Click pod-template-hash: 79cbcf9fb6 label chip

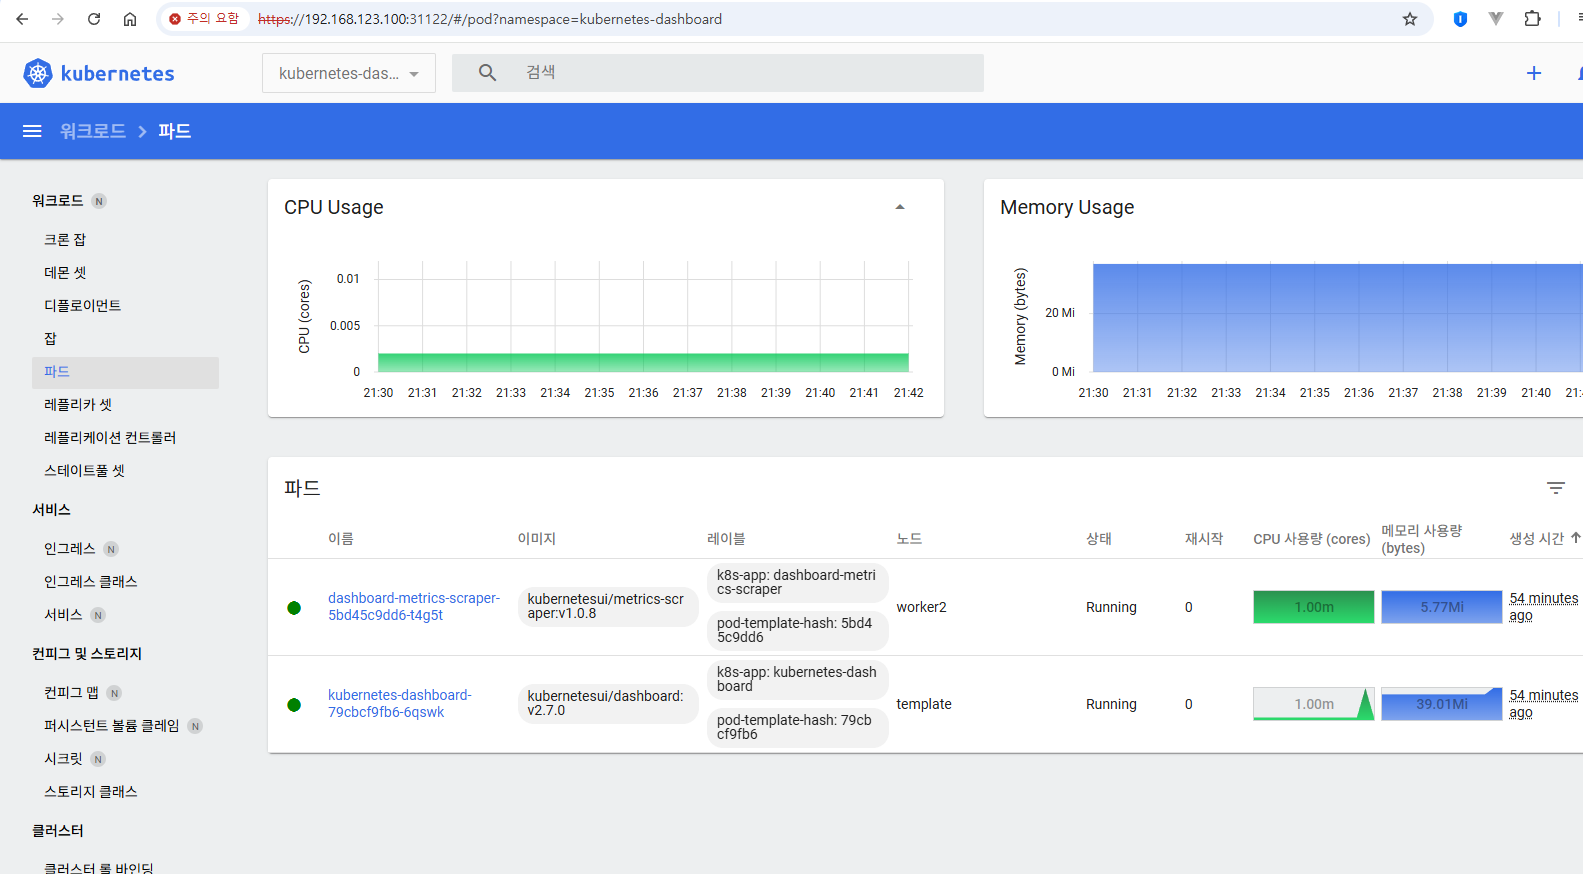coord(797,728)
